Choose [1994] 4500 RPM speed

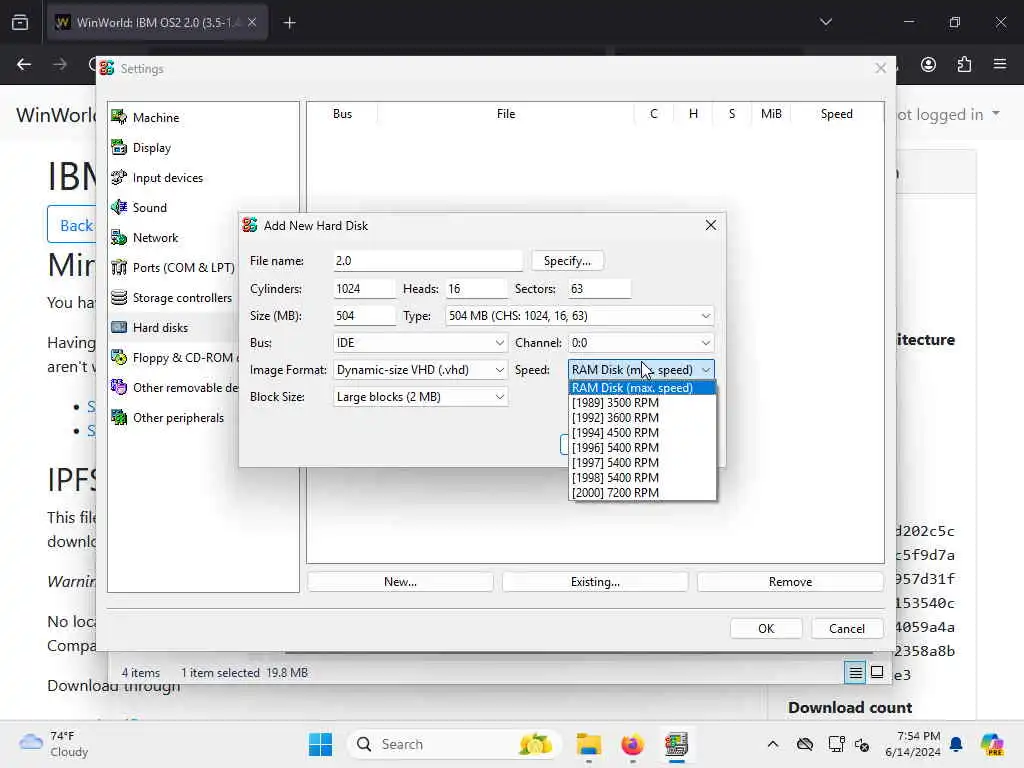click(642, 433)
